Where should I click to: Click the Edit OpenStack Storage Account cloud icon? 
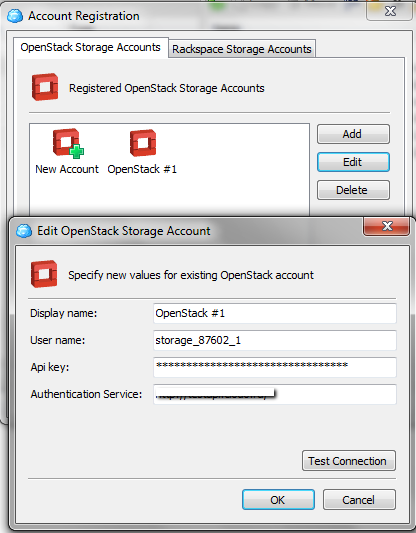24,231
